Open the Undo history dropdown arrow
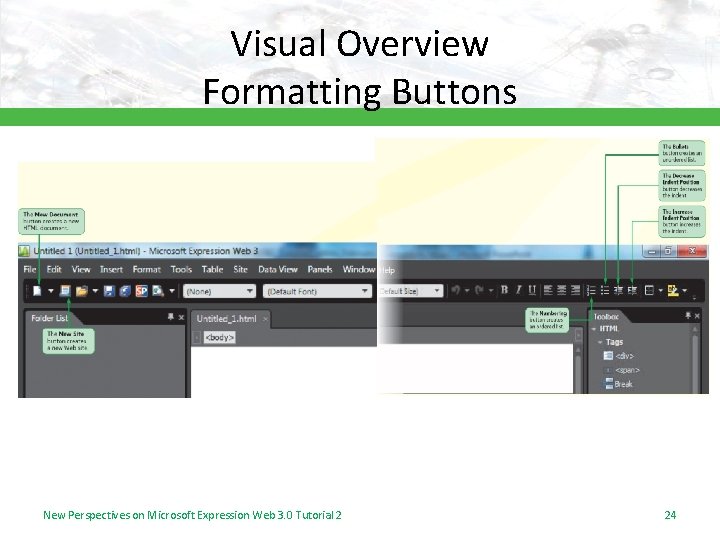Image resolution: width=720 pixels, height=540 pixels. pyautogui.click(x=467, y=290)
